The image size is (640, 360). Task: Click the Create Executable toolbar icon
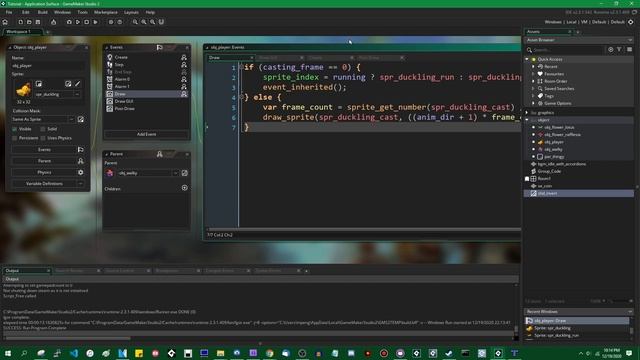tap(53, 22)
